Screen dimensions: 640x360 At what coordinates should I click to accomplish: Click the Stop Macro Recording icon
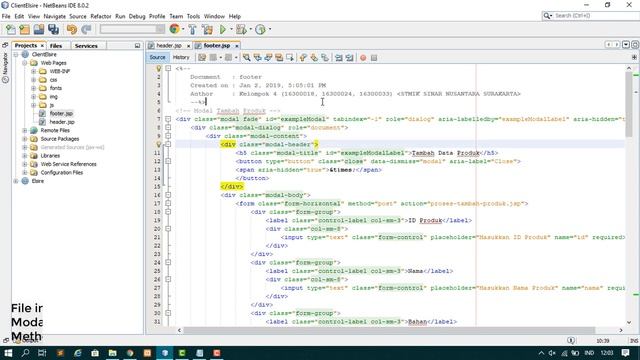click(x=374, y=58)
